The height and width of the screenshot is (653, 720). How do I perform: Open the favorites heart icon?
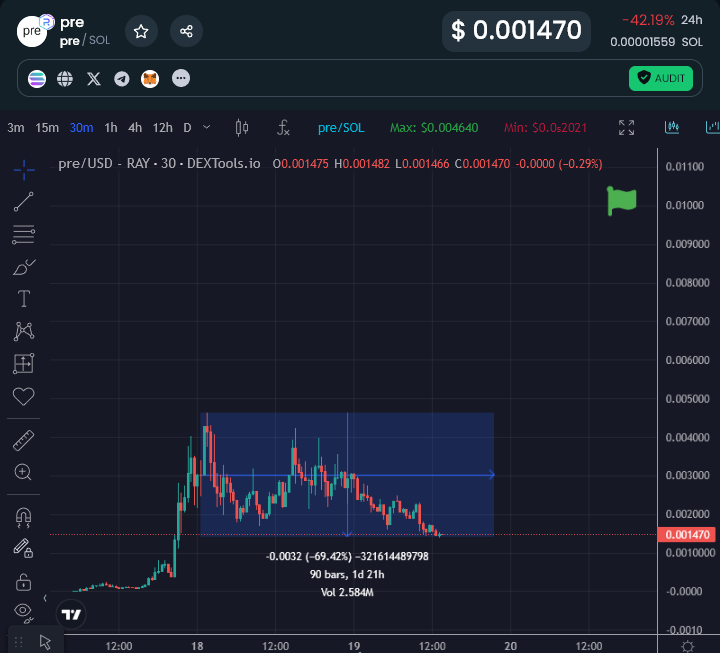tap(23, 396)
